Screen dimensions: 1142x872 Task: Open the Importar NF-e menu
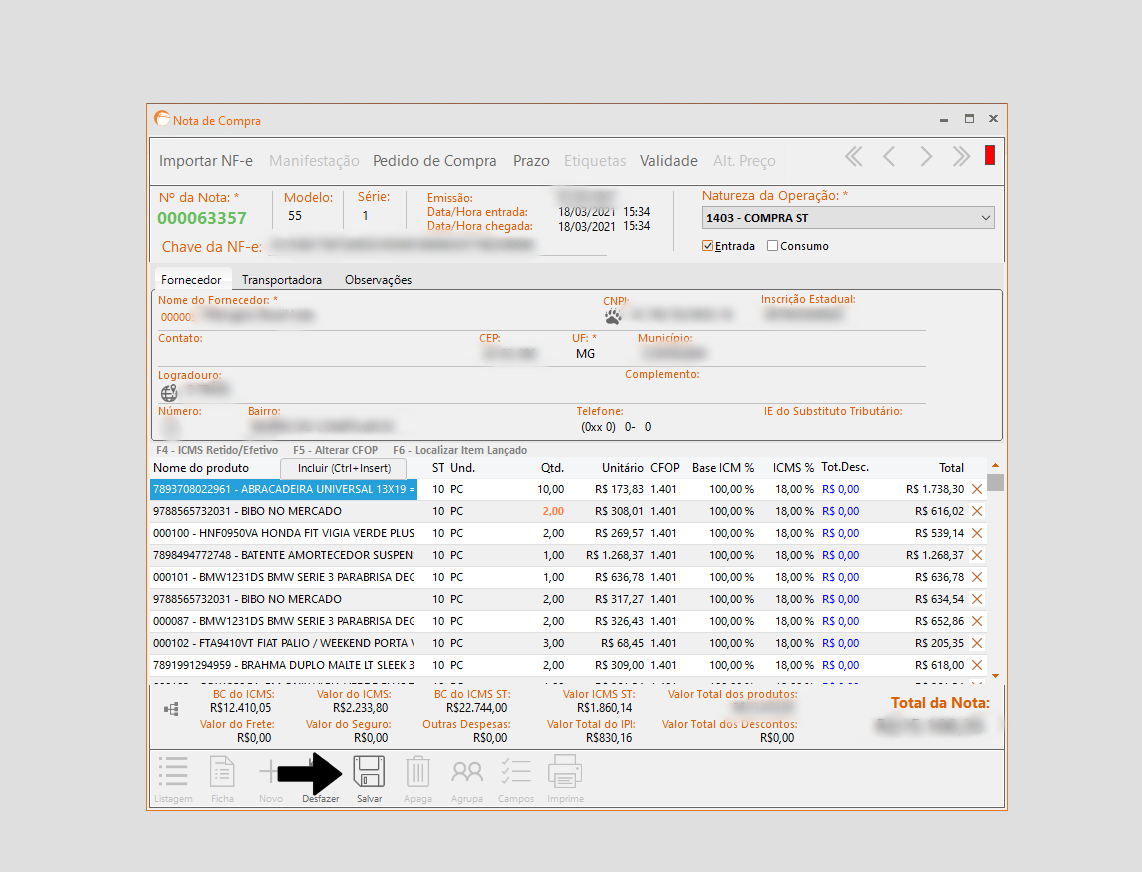click(x=206, y=161)
